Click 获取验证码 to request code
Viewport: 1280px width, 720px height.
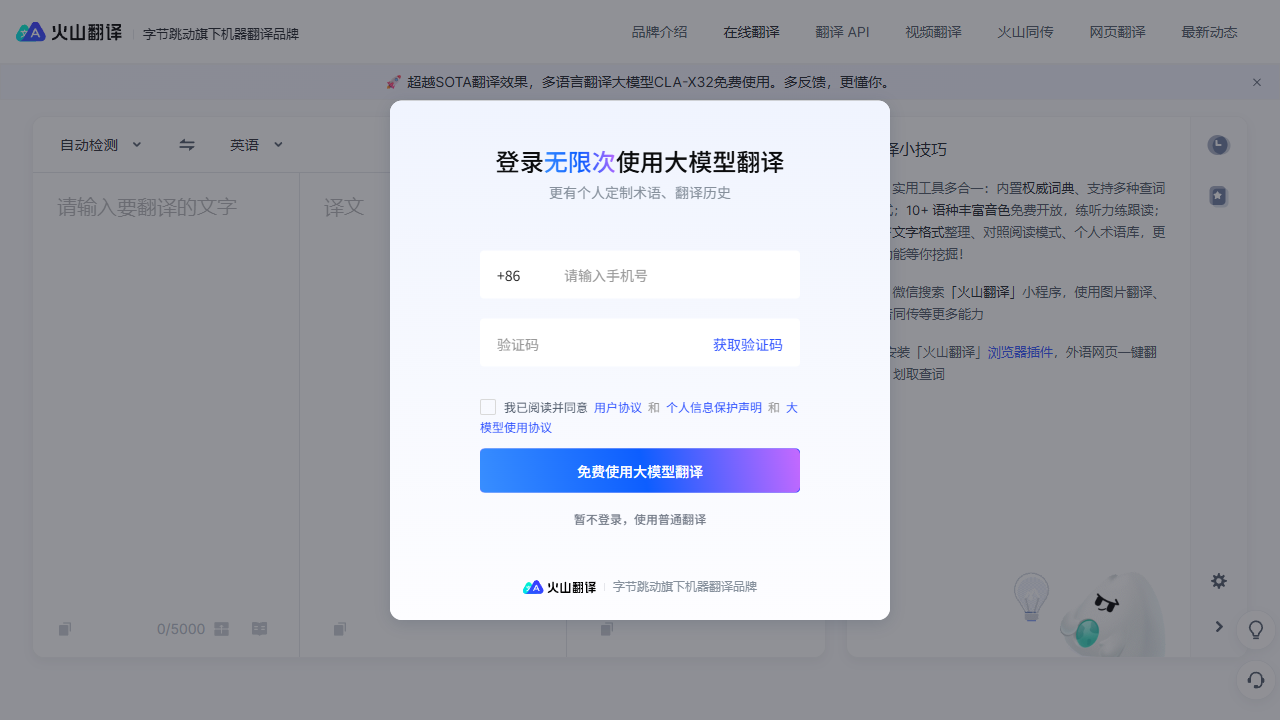point(747,345)
